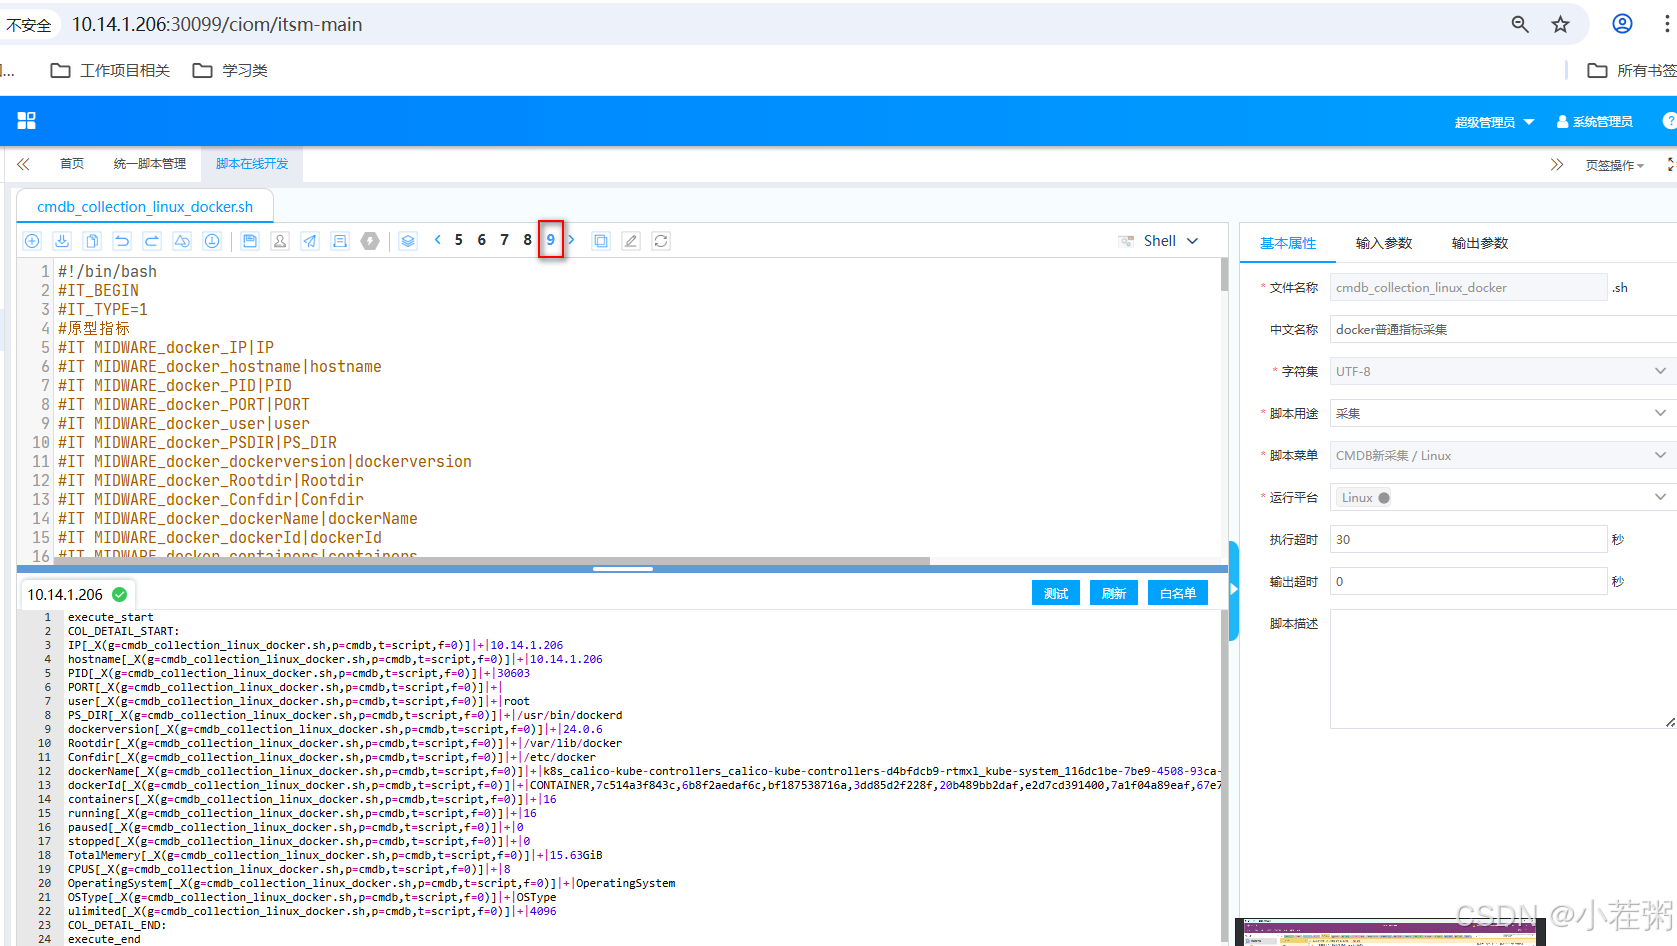Collapse the left navigation with double-chevron arrow

tap(22, 163)
